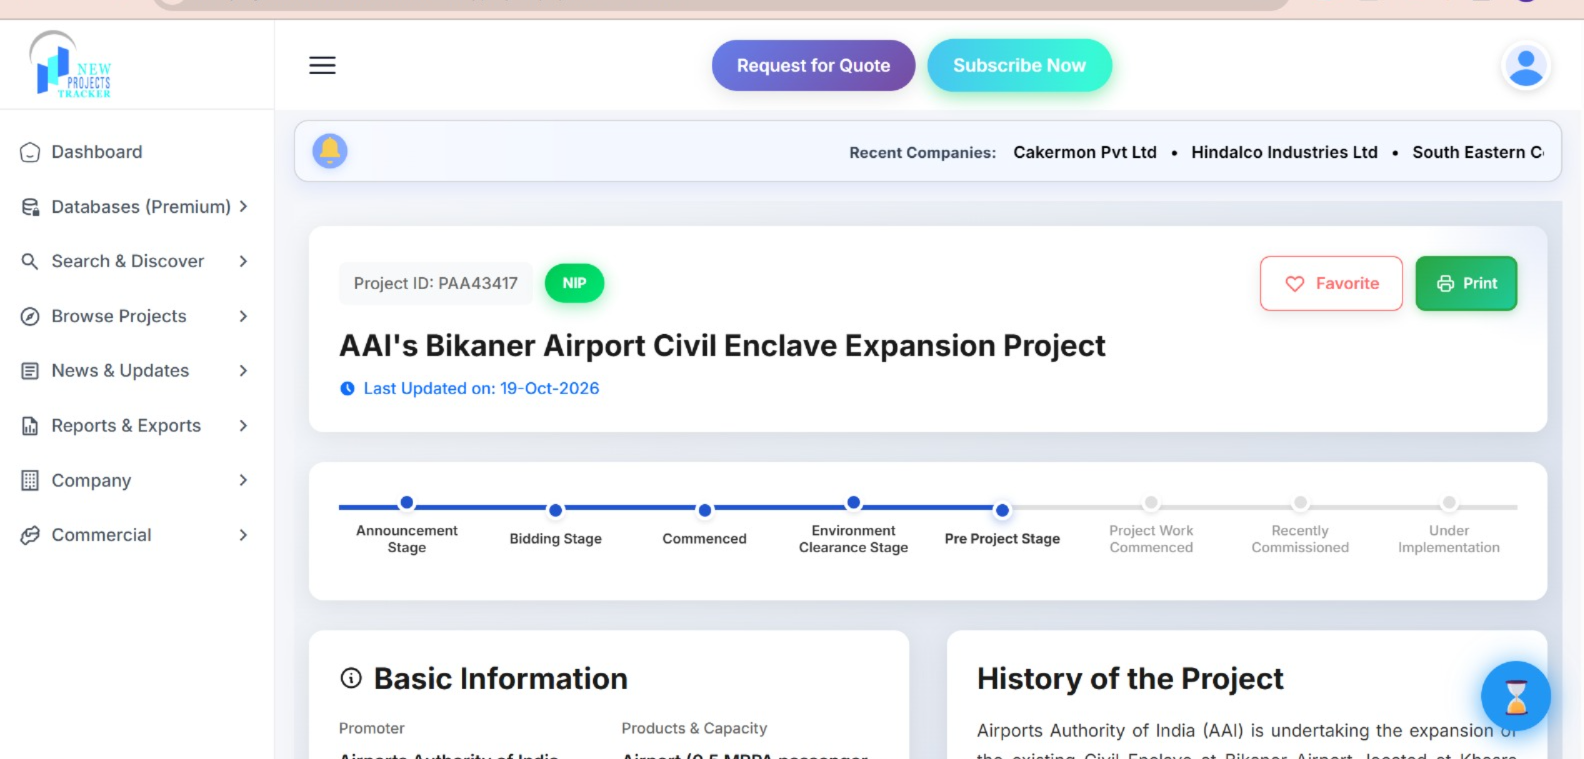Click the Announcement Stage progress marker
Image resolution: width=1584 pixels, height=759 pixels.
[x=407, y=503]
